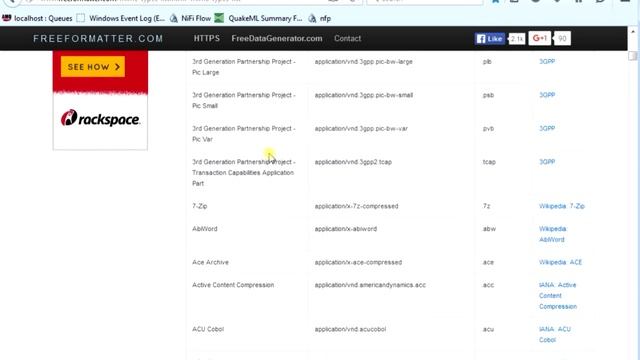640x360 pixels.
Task: Open the Wikipedia: ACE link
Action: (x=560, y=262)
